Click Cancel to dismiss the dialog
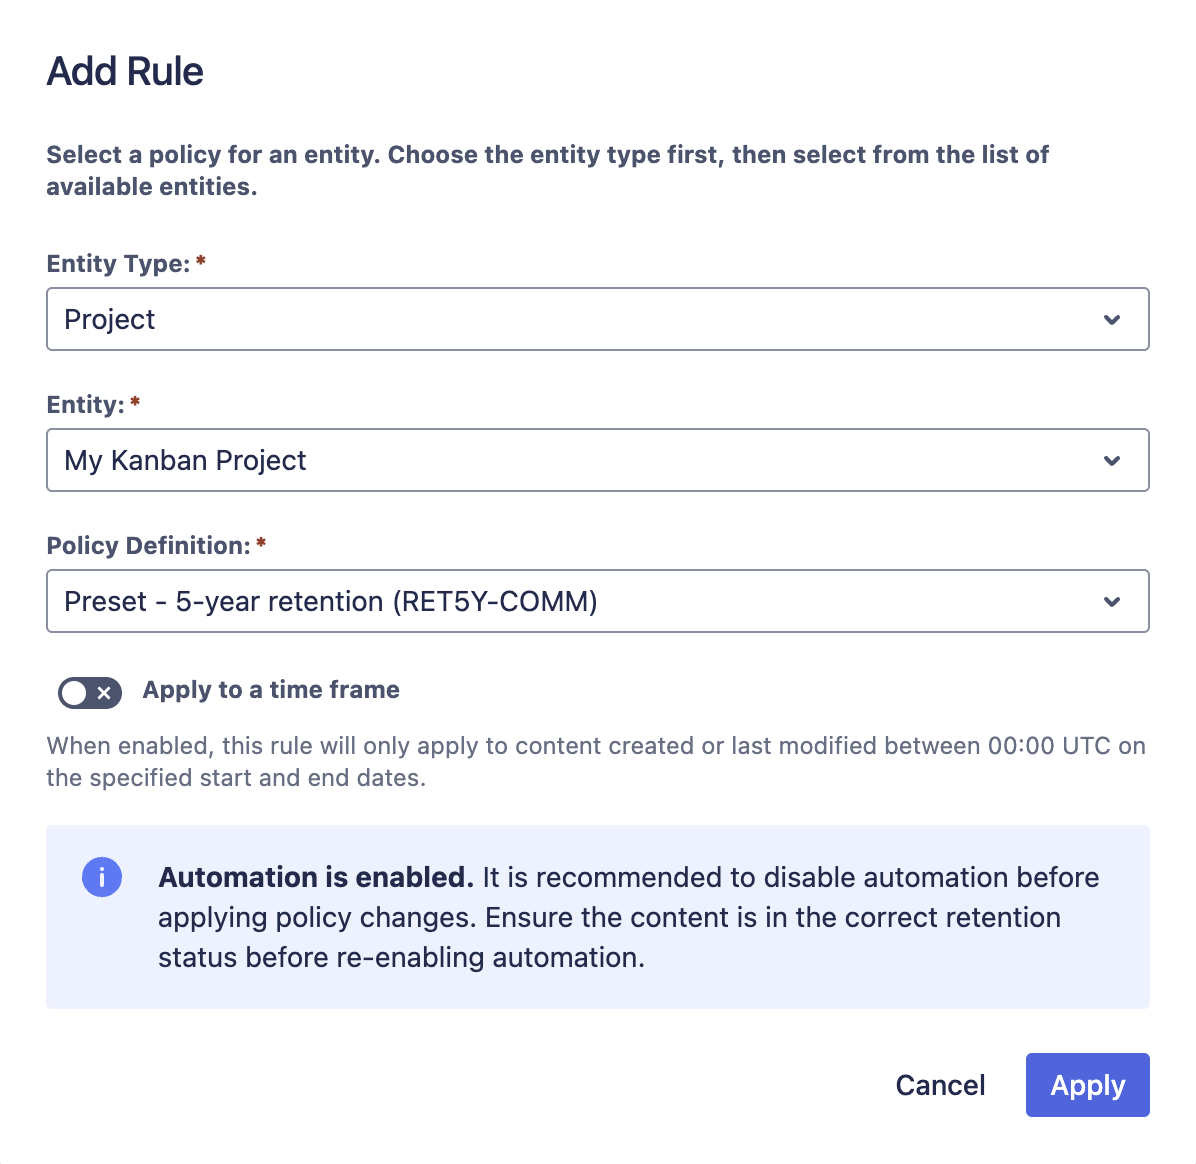The height and width of the screenshot is (1164, 1196). (x=939, y=1085)
